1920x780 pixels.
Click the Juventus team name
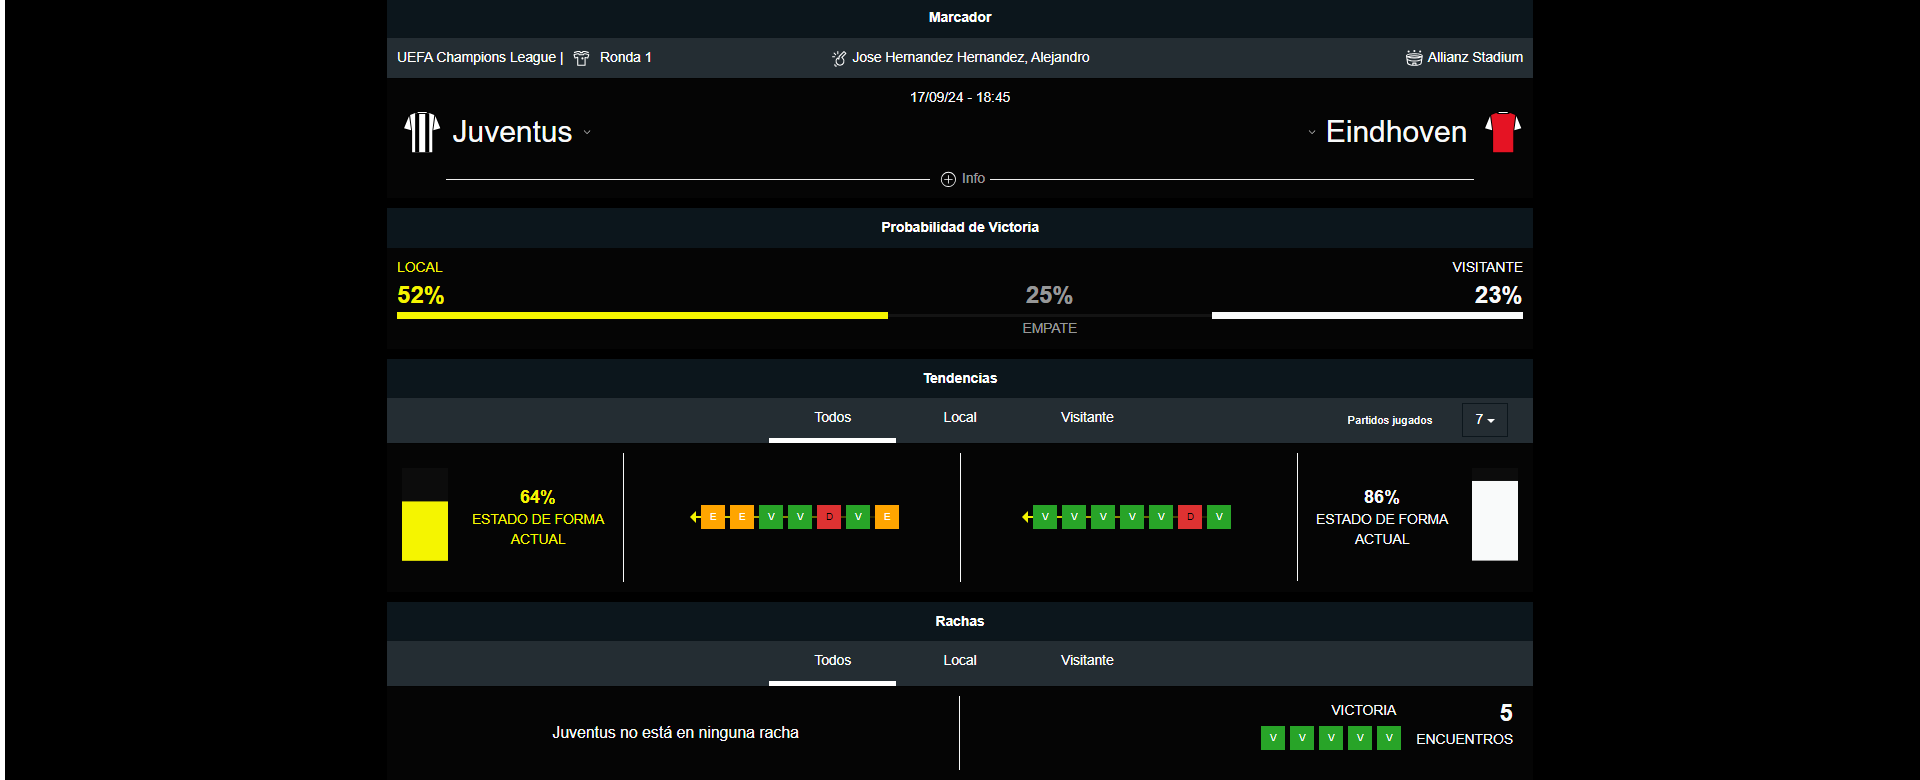coord(512,132)
